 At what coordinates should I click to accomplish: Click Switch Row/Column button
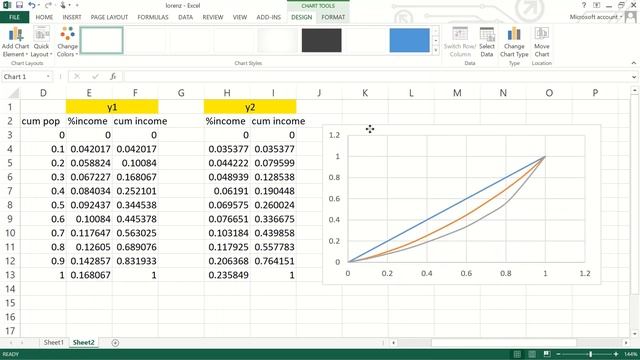pos(460,42)
